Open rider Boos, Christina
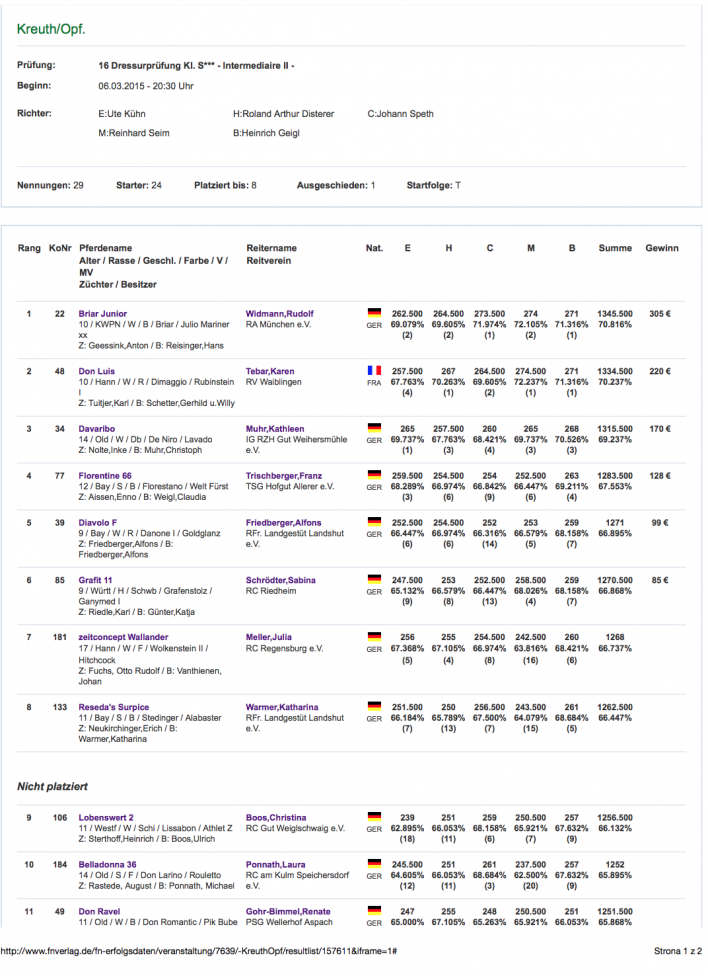The image size is (708, 976). [x=276, y=818]
